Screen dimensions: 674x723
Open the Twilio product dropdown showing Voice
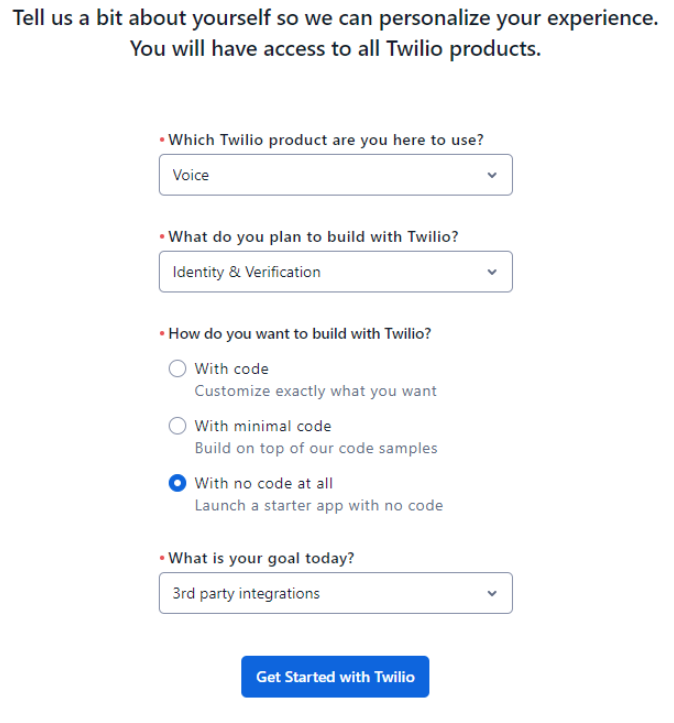[336, 175]
